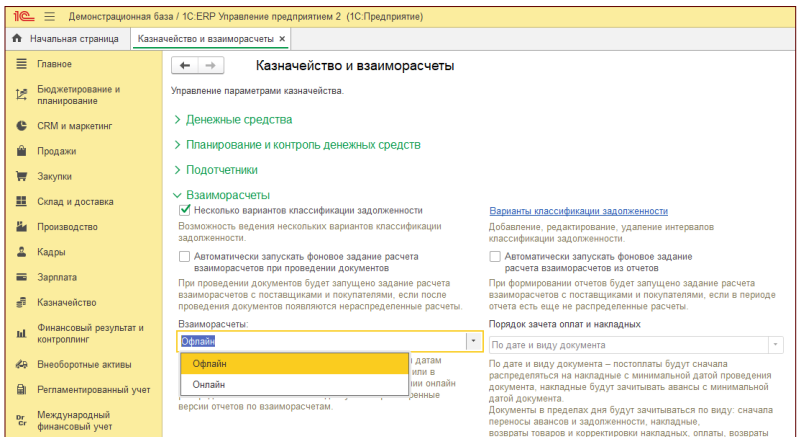The width and height of the screenshot is (802, 437).
Task: Click the Международный финансовый учет Dr/Cr icon
Action: pos(21,421)
